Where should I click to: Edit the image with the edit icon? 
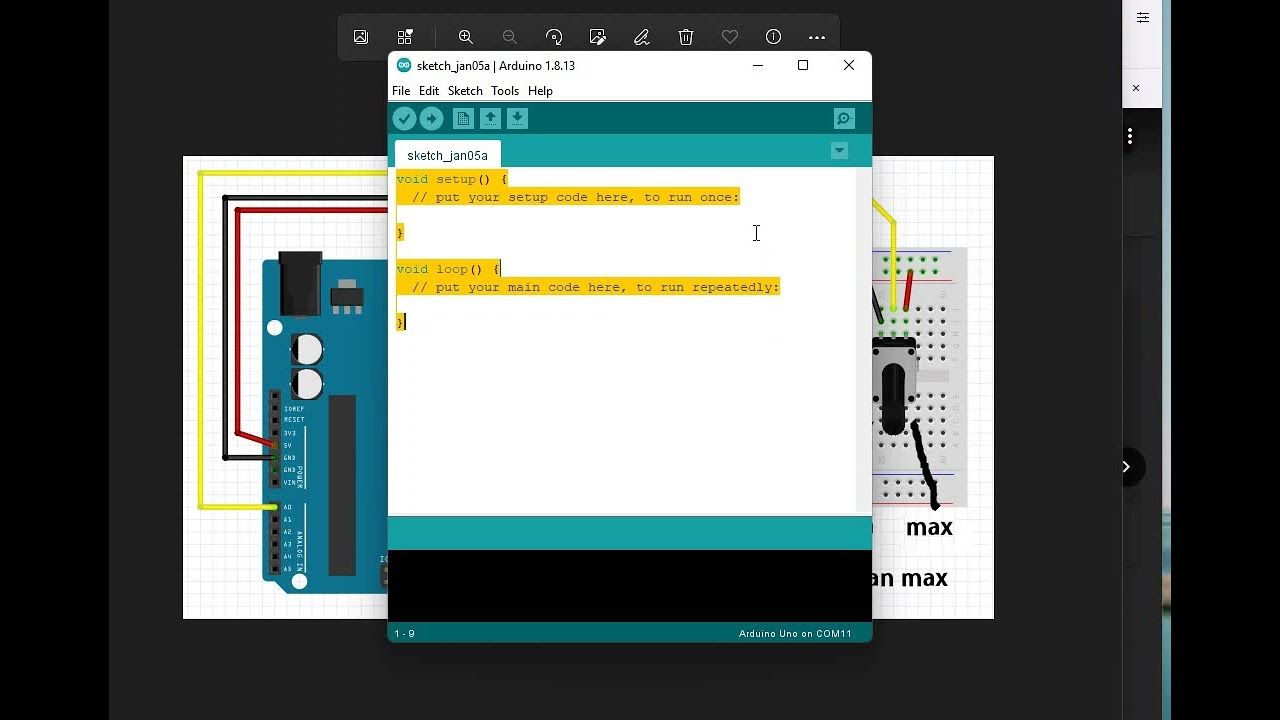[598, 37]
